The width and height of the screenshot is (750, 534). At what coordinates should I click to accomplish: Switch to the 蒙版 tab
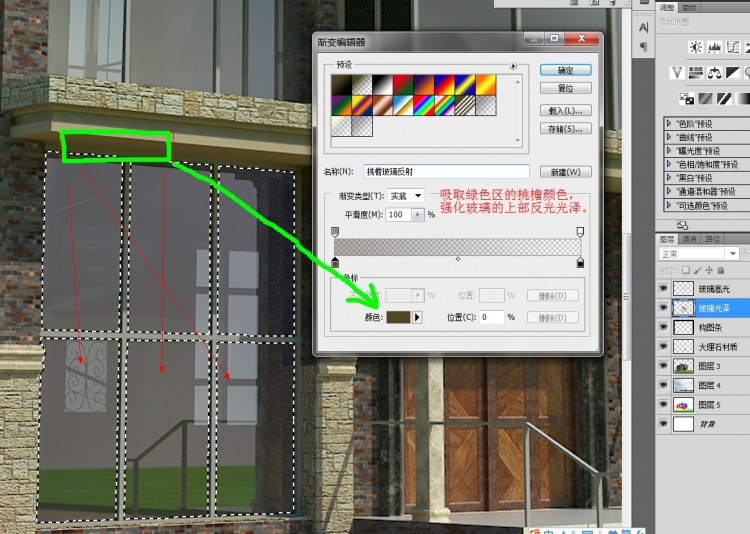tap(689, 8)
